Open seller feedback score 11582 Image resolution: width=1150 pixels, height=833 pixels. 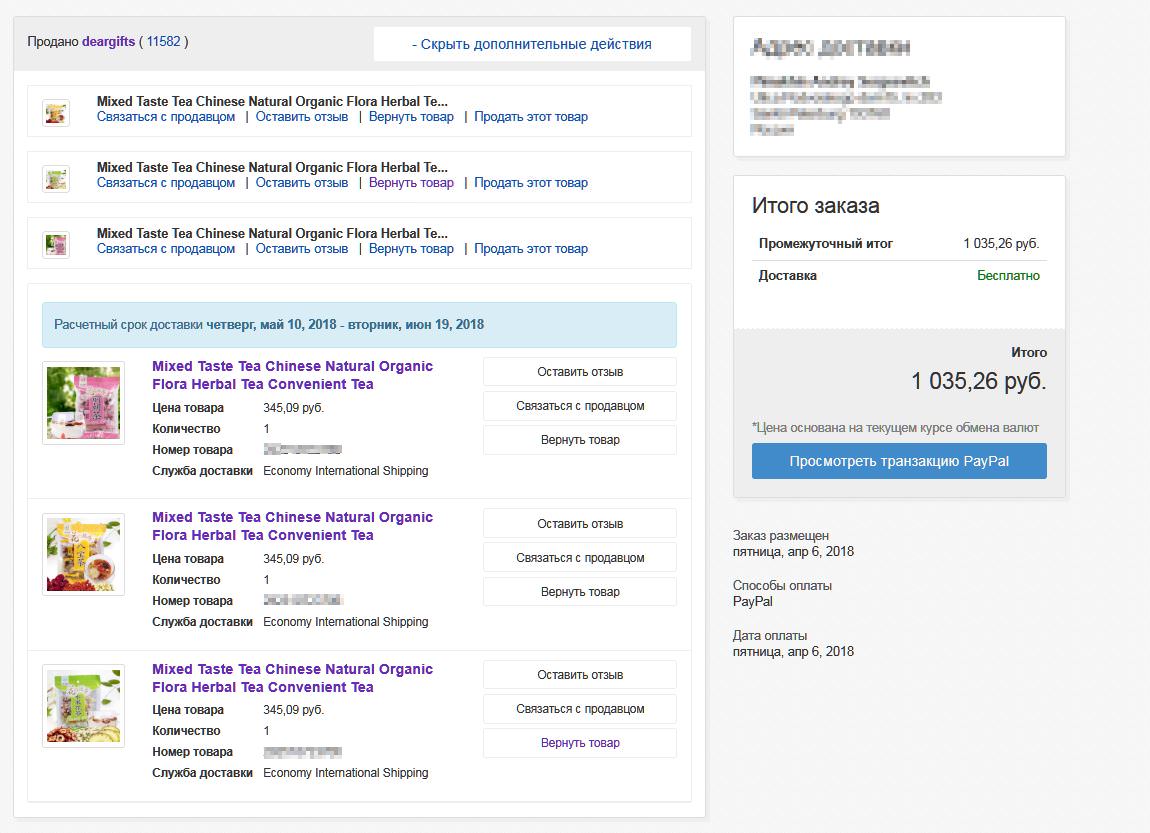click(x=163, y=42)
